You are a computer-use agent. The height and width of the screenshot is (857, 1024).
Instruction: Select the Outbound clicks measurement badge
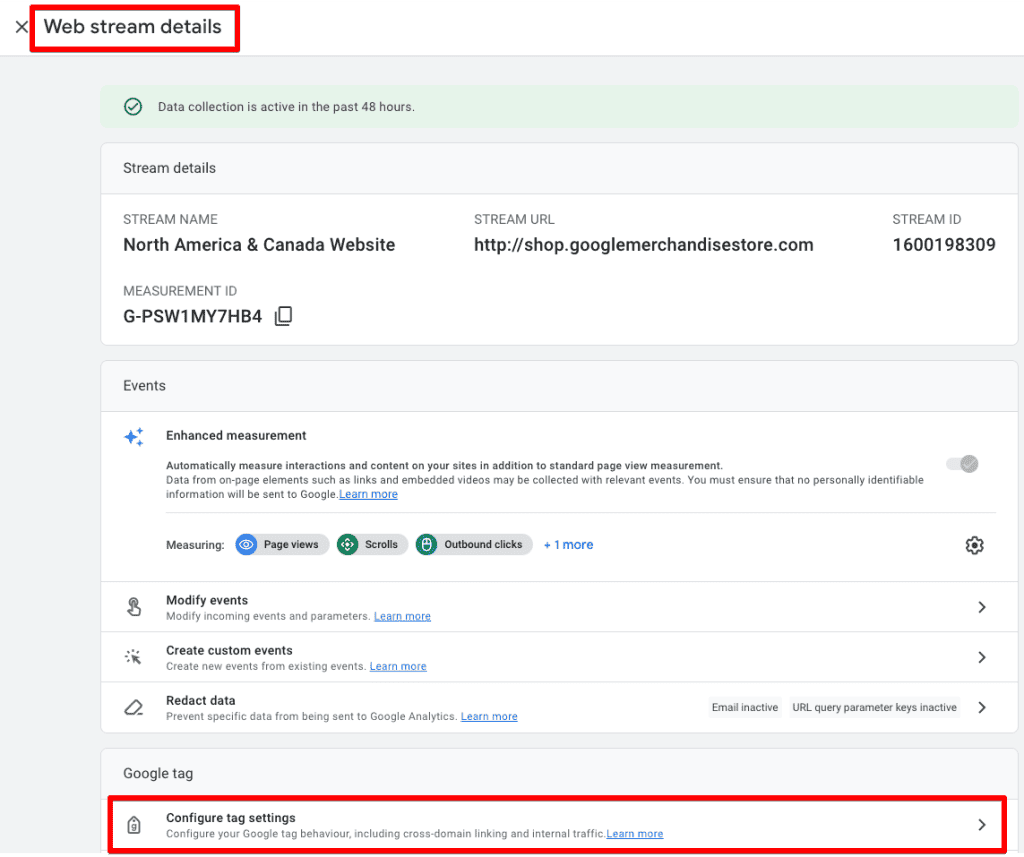tap(473, 544)
